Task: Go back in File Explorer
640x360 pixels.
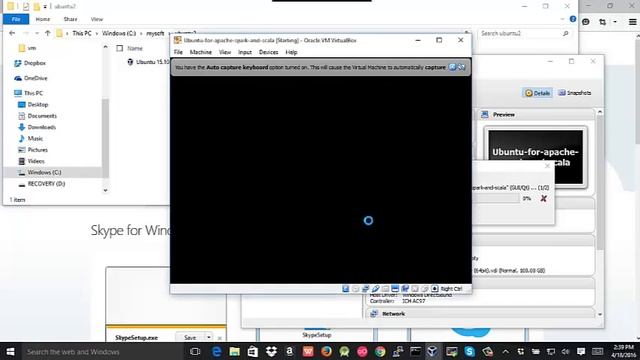Action: coord(12,33)
